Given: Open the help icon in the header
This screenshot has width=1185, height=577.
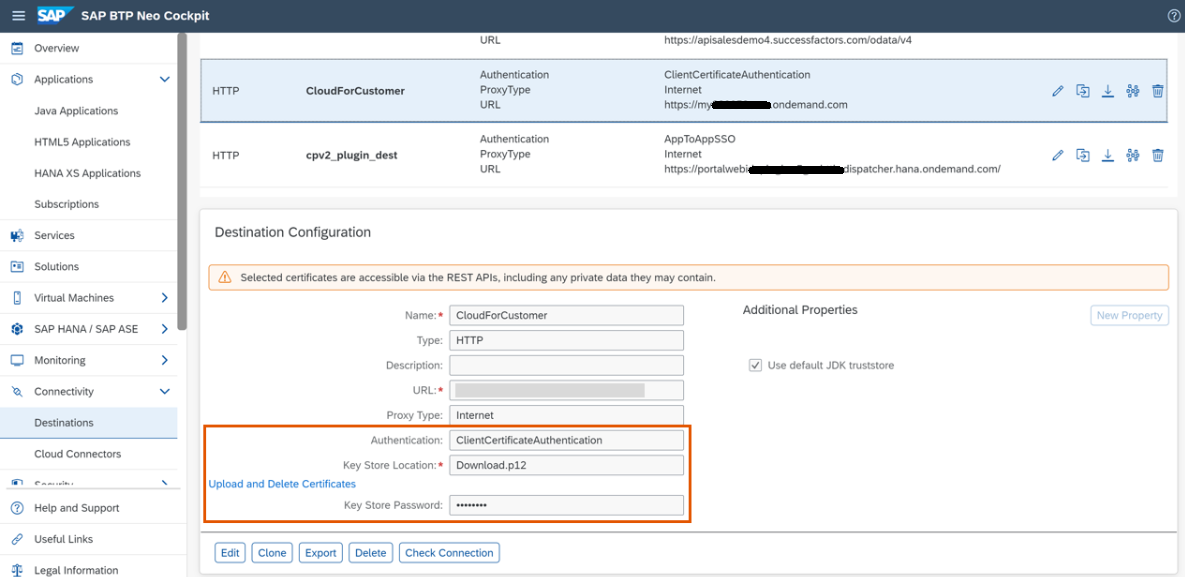Looking at the screenshot, I should [x=1174, y=16].
